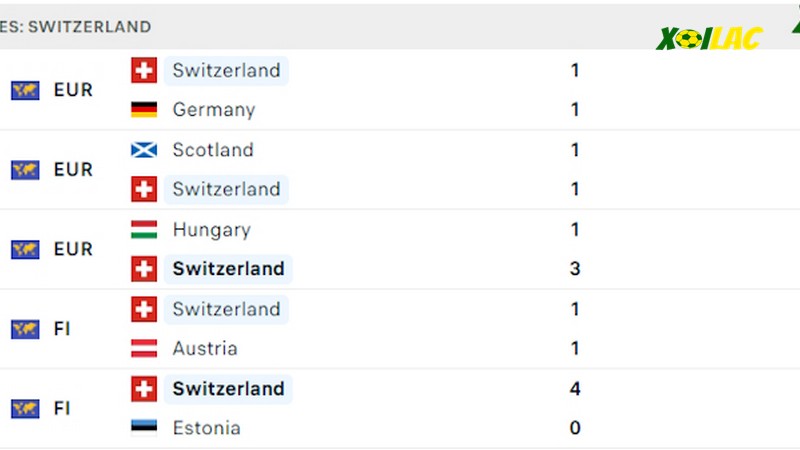The width and height of the screenshot is (800, 450).
Task: Click Switzerland's score of 4 against Estonia
Action: tap(575, 389)
